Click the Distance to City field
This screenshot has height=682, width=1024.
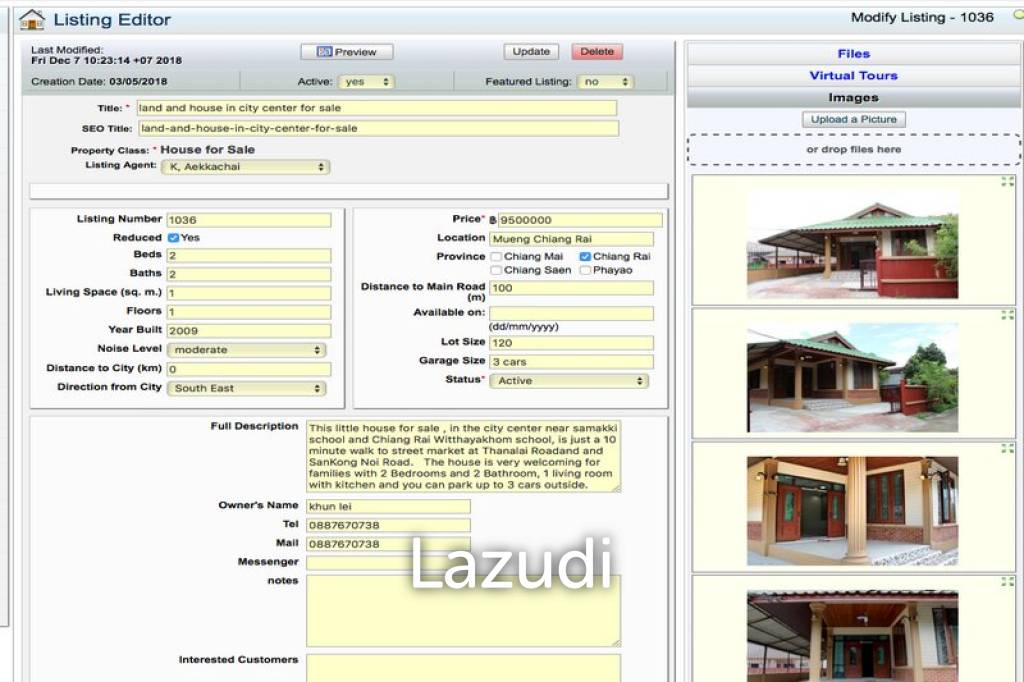pos(249,370)
